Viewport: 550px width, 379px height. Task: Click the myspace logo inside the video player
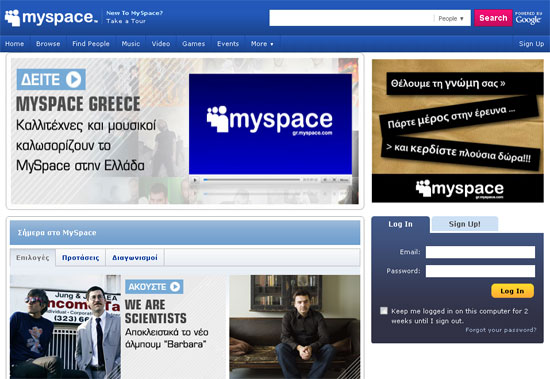pos(269,120)
